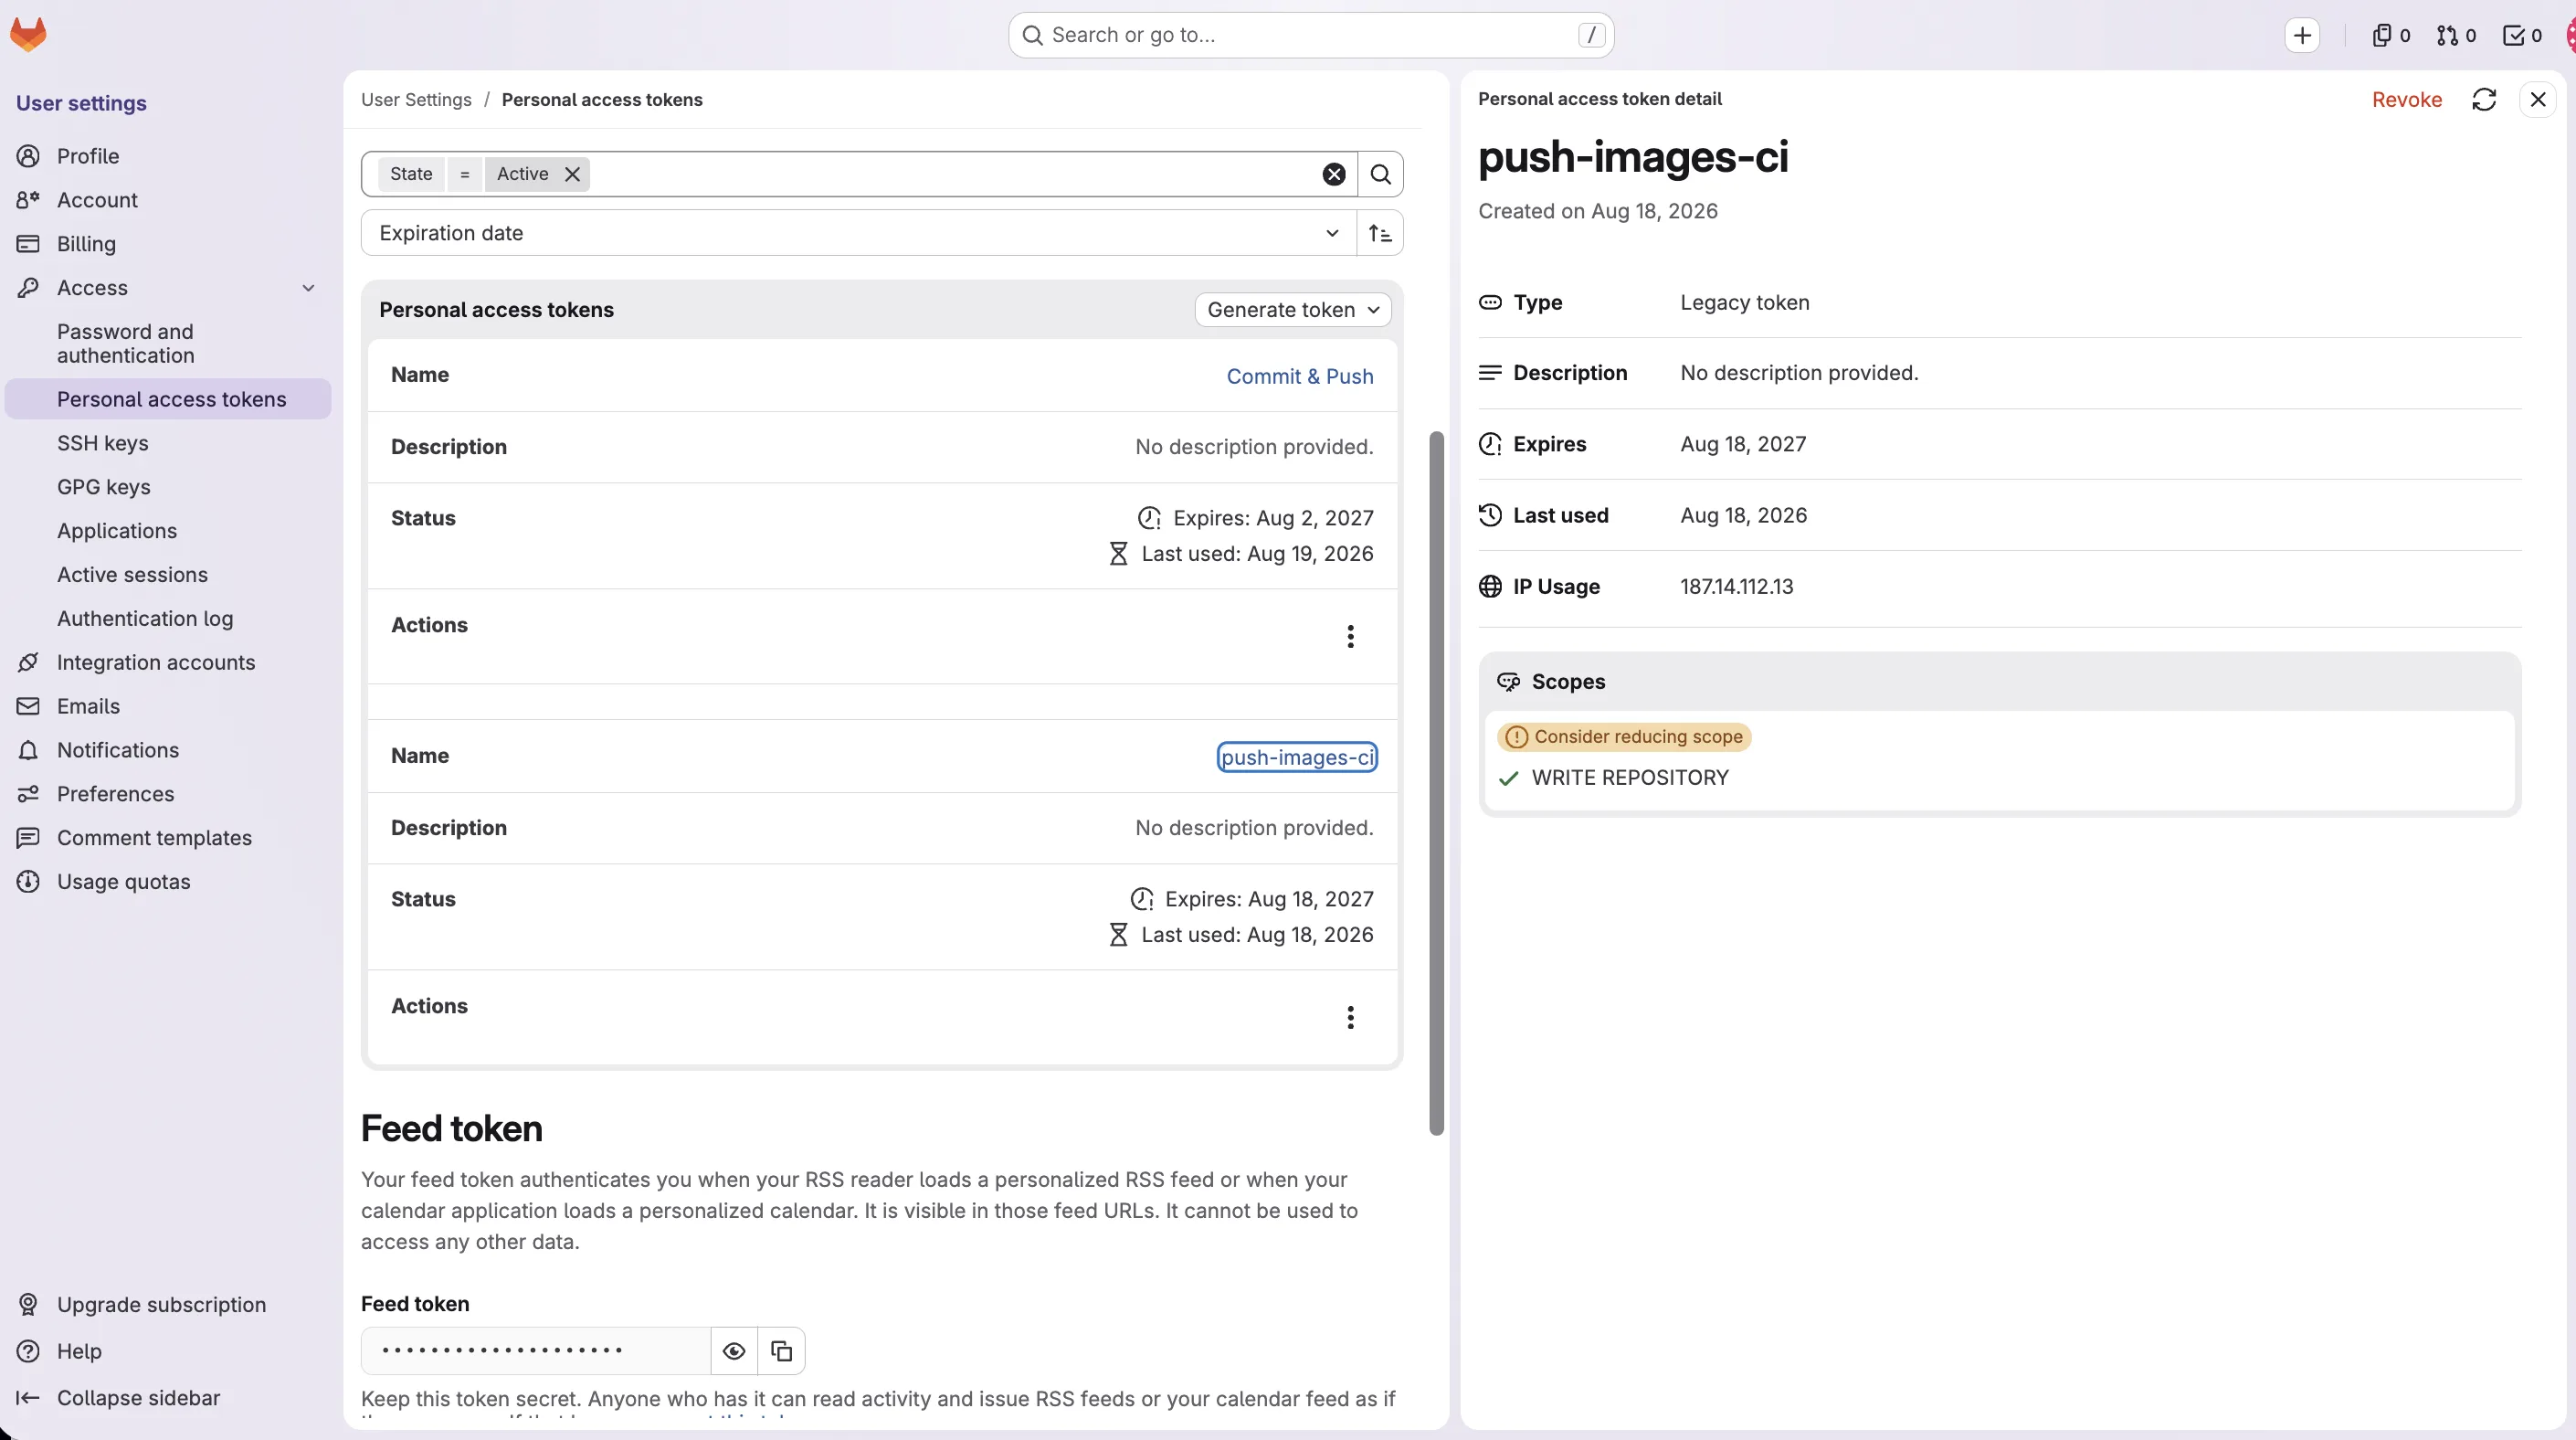This screenshot has height=1440, width=2576.
Task: Open Applications page
Action: click(x=168, y=531)
